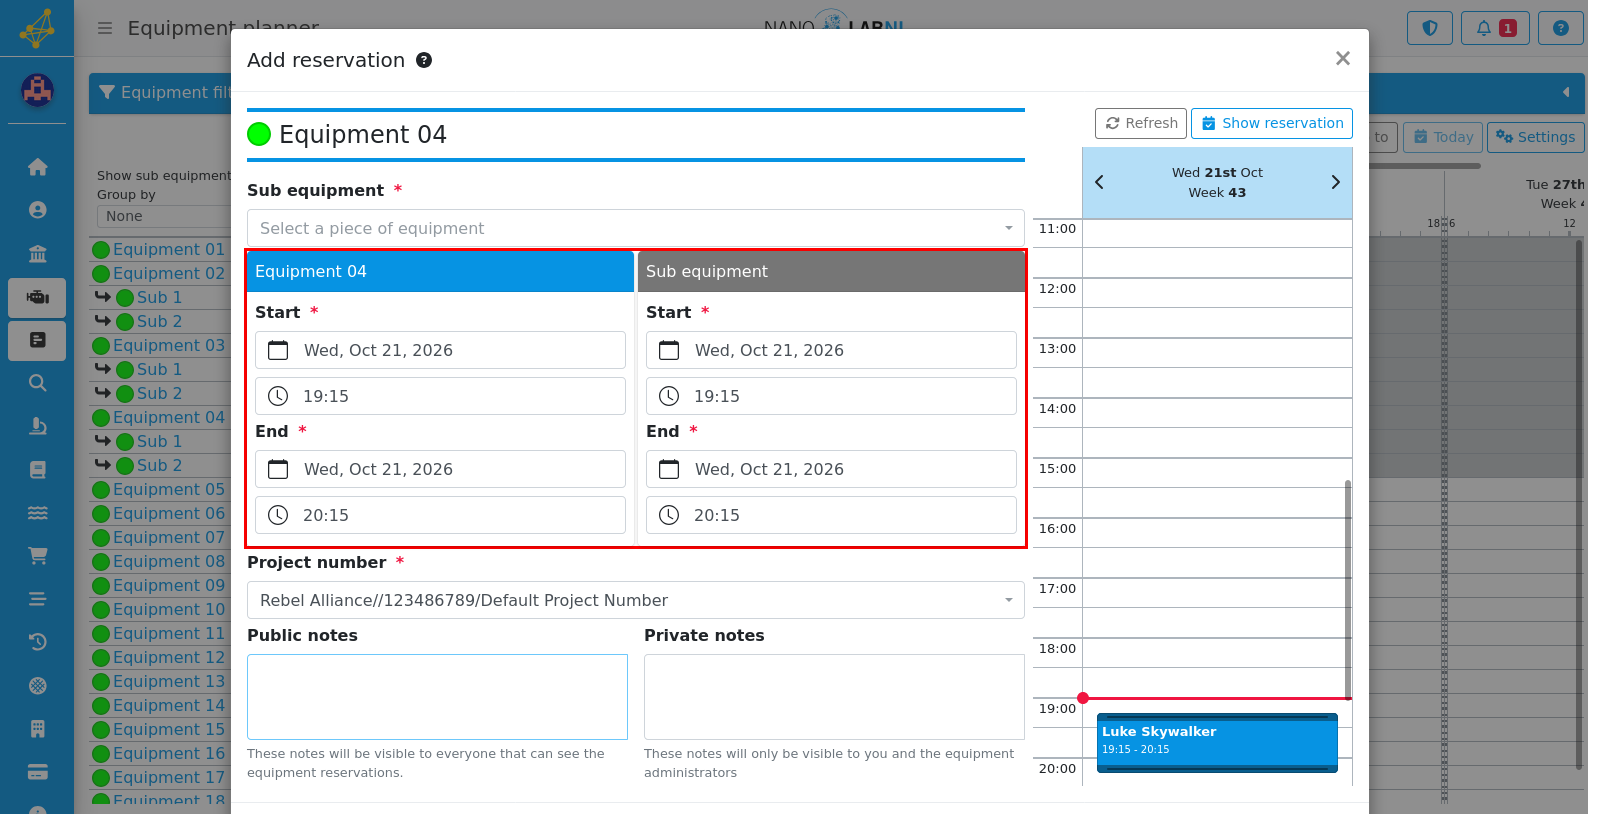Toggle the hamburger menu icon
This screenshot has width=1600, height=814.
[104, 28]
